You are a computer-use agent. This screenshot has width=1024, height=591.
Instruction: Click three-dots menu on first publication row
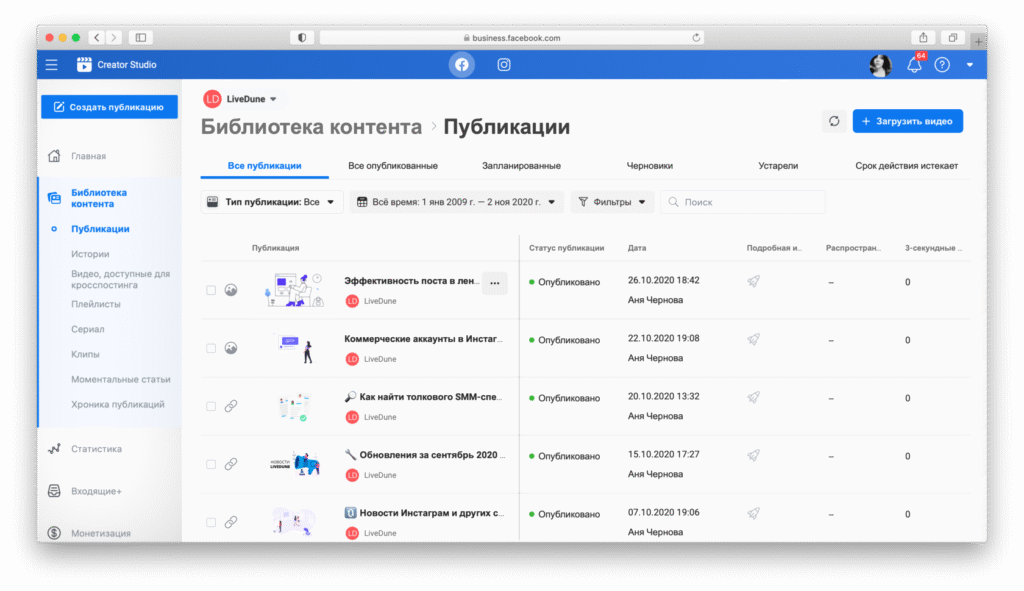click(494, 283)
